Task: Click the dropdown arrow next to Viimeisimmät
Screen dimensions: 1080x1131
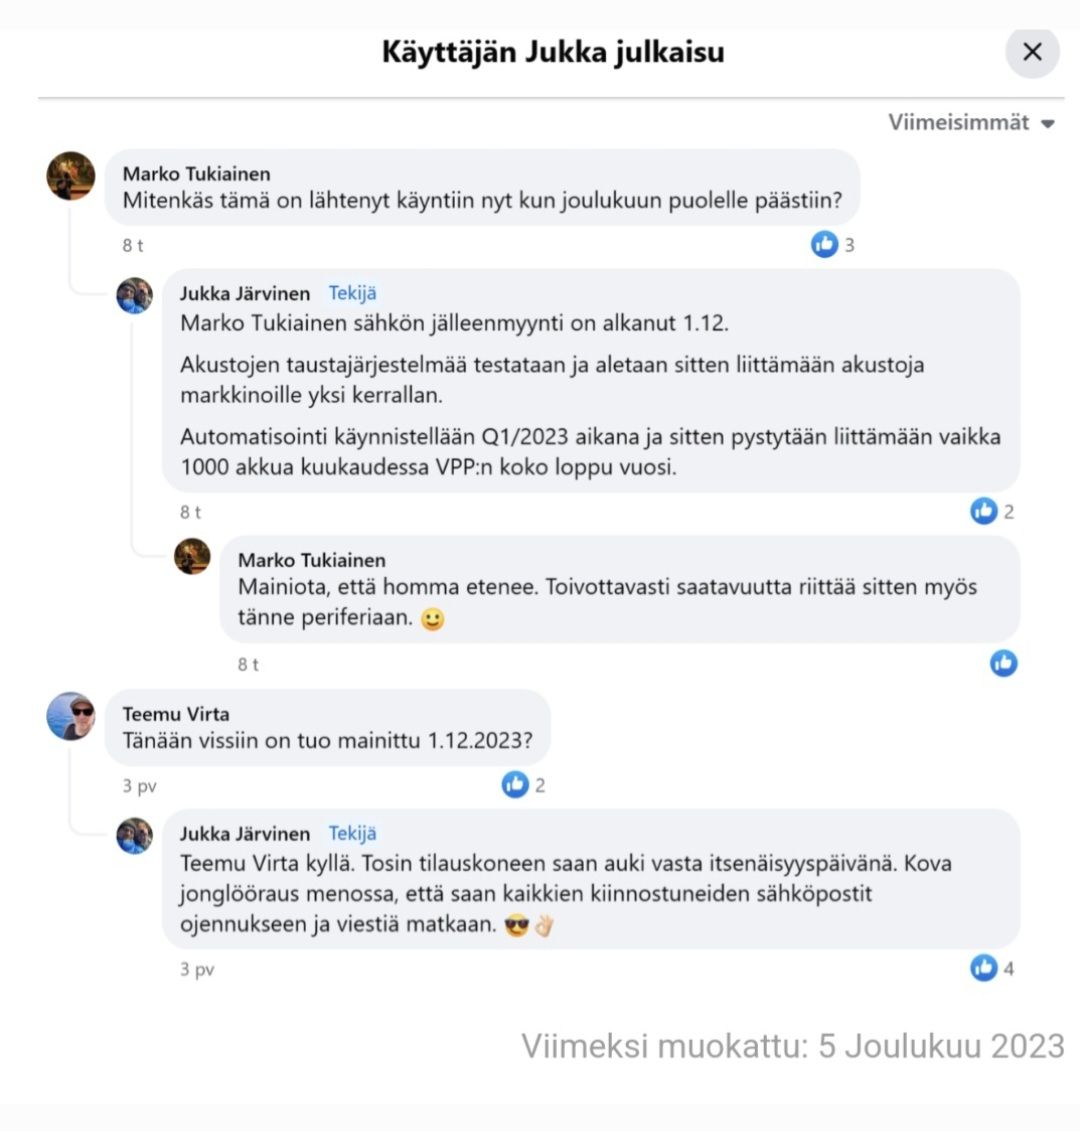Action: (x=1048, y=124)
